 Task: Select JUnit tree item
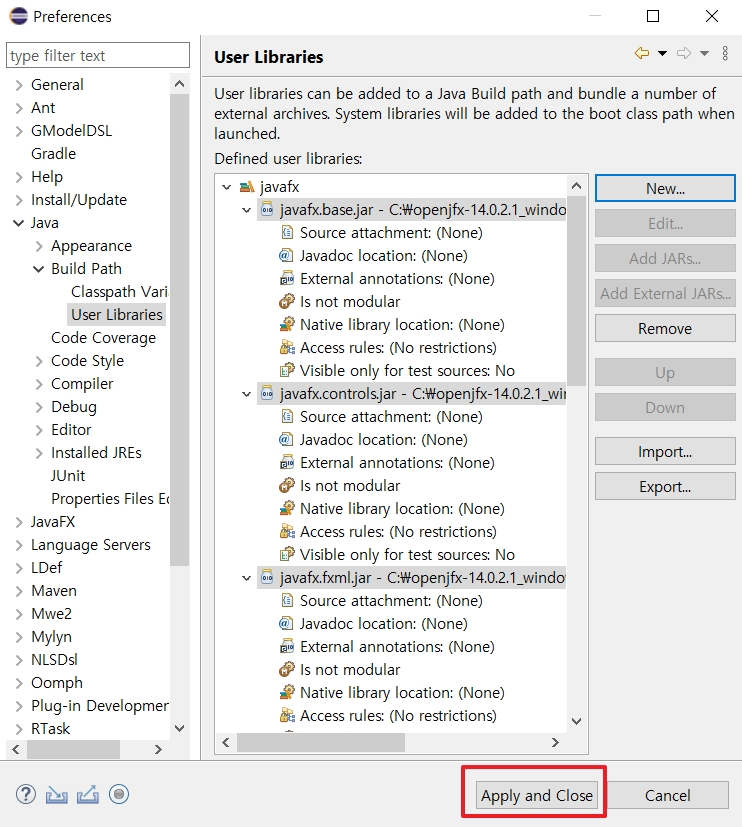68,476
